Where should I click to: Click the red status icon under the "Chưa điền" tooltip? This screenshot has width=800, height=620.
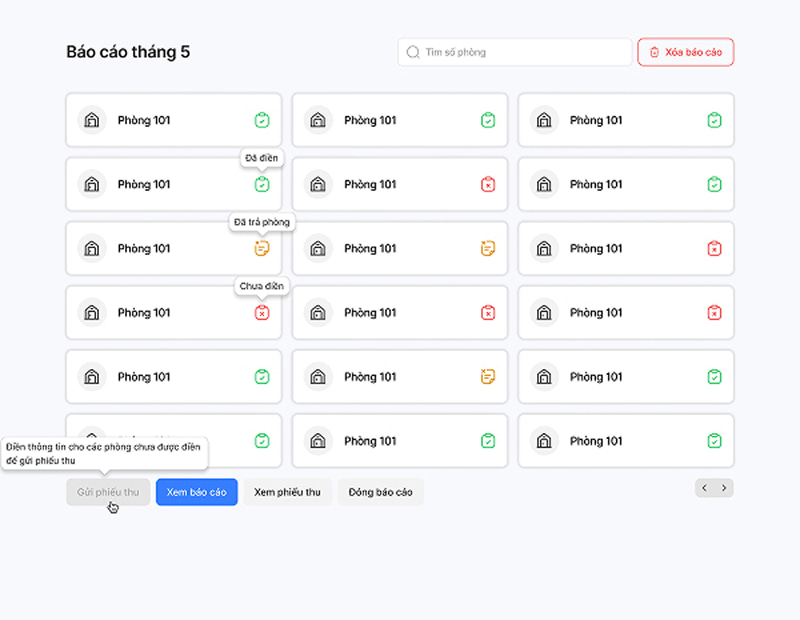[262, 312]
